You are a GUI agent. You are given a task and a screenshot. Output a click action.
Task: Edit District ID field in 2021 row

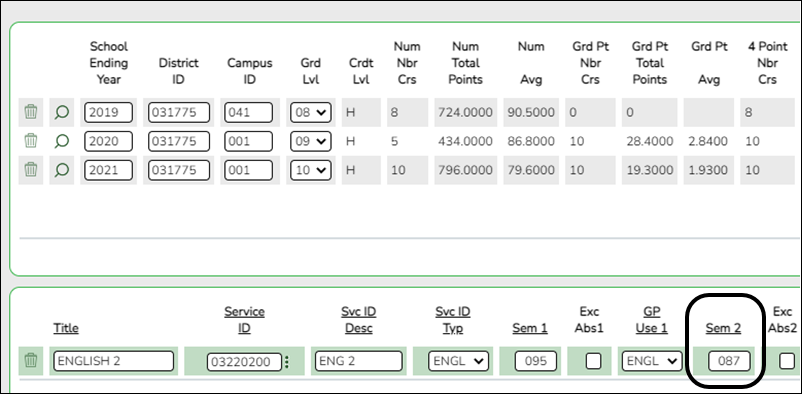pos(179,169)
